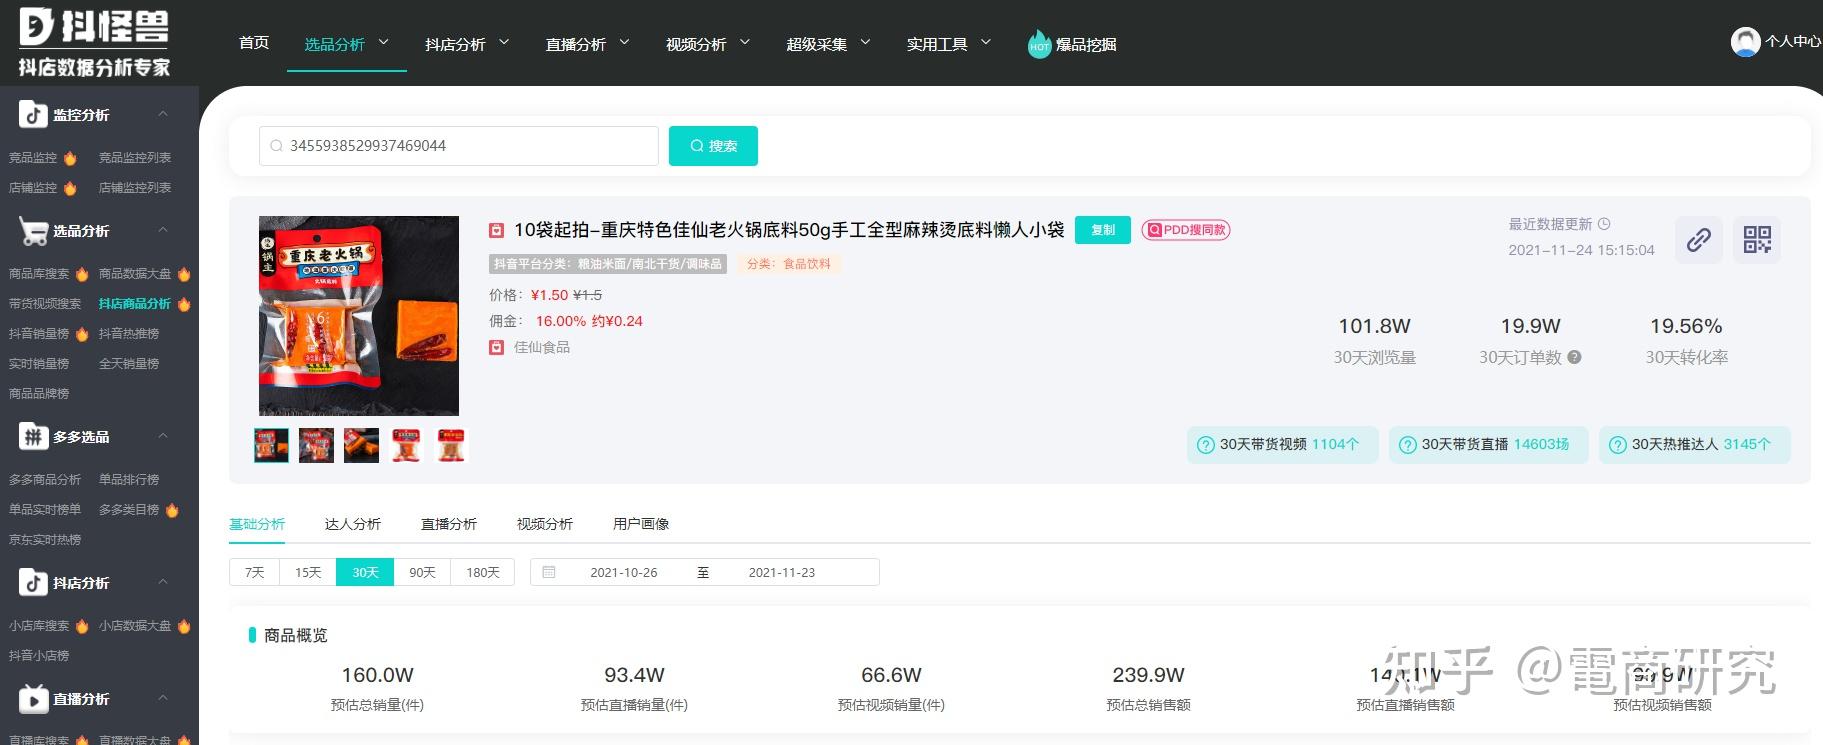The image size is (1823, 745).
Task: Open 商品库搜索 in the sidebar
Action: pos(39,274)
